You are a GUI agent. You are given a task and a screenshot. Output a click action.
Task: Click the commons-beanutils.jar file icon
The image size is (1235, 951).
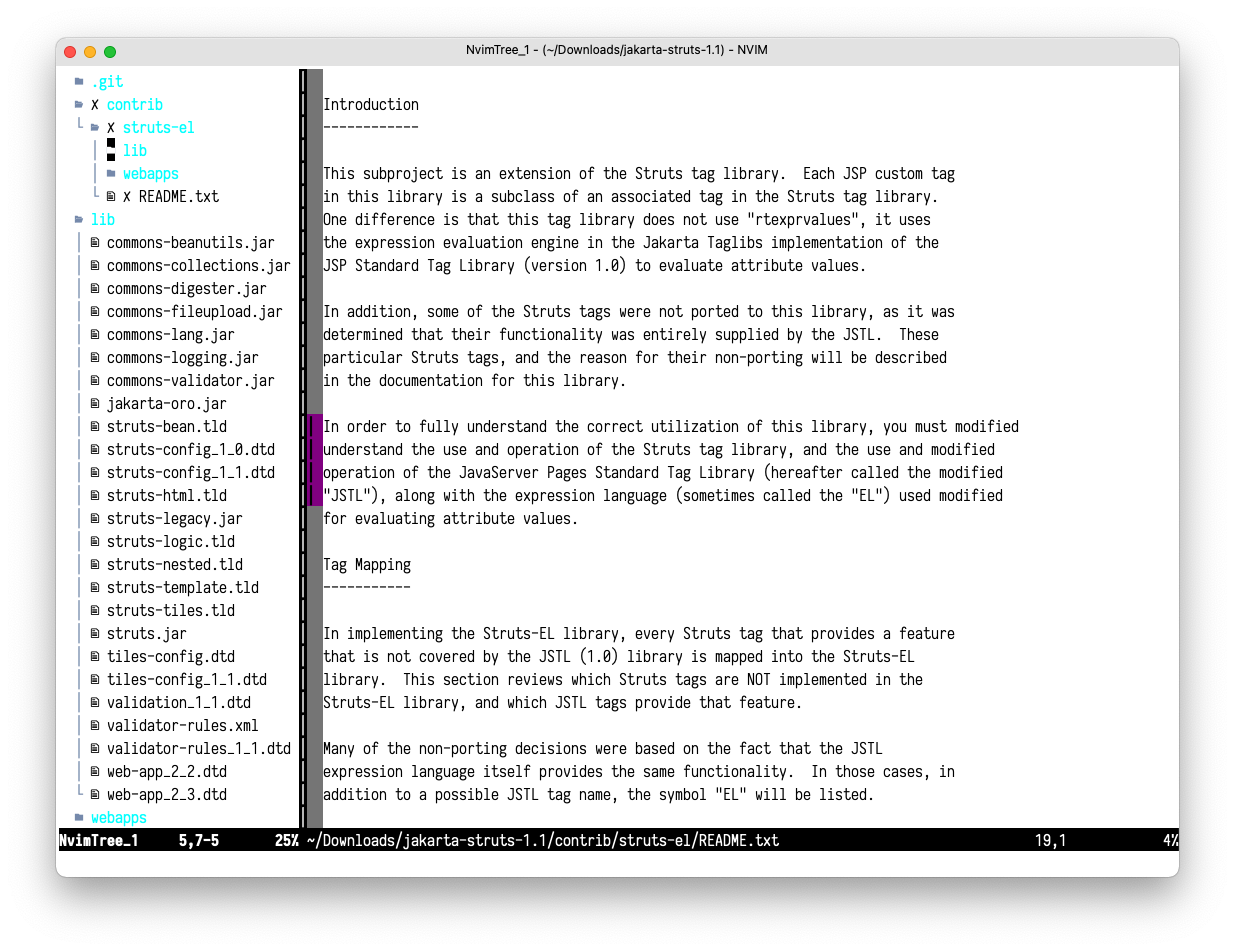point(95,243)
